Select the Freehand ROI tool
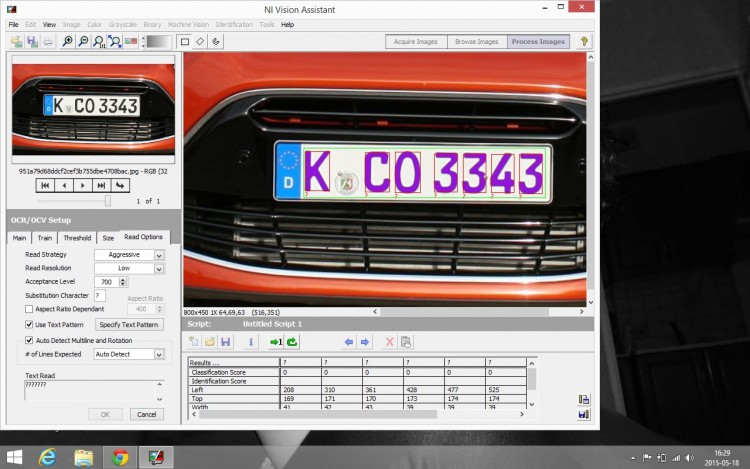 coord(216,42)
